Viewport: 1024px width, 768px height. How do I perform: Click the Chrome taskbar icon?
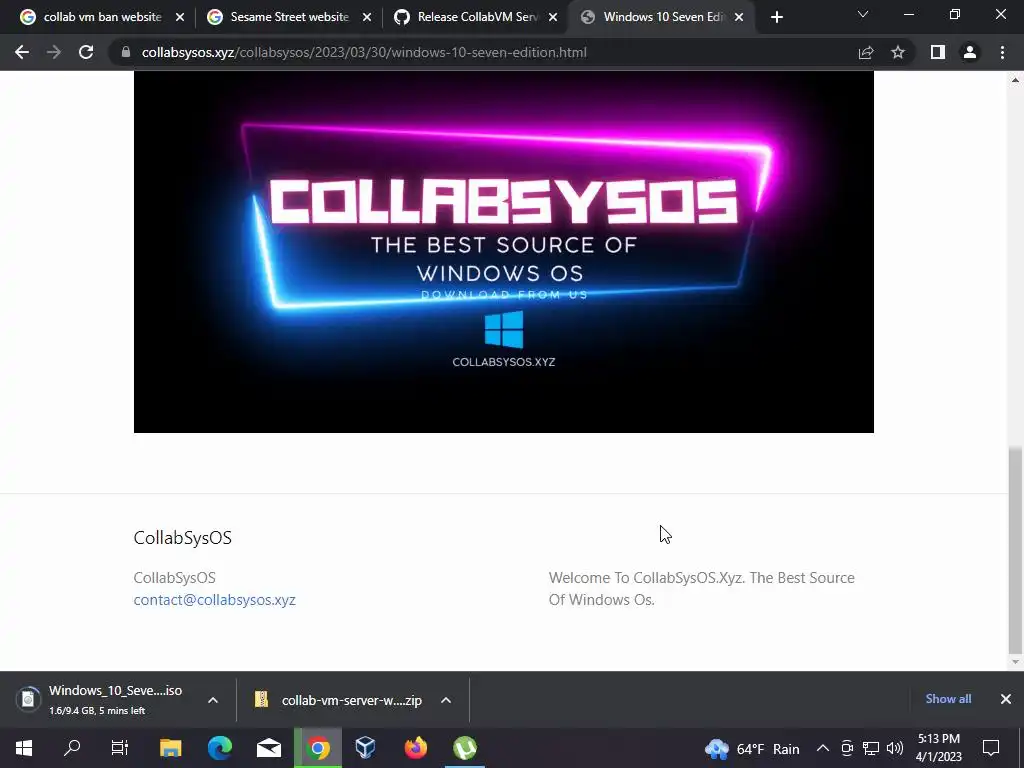(x=318, y=748)
